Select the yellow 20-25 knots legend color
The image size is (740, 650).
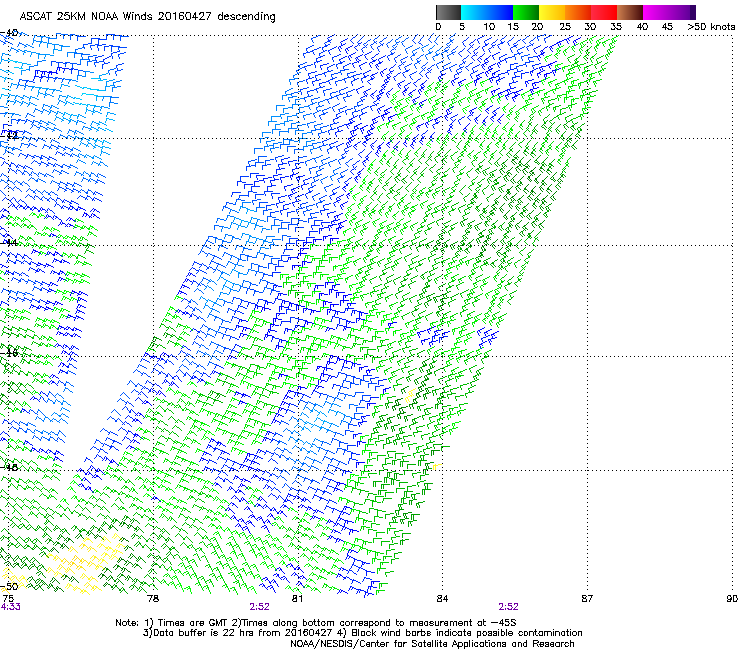(x=552, y=12)
